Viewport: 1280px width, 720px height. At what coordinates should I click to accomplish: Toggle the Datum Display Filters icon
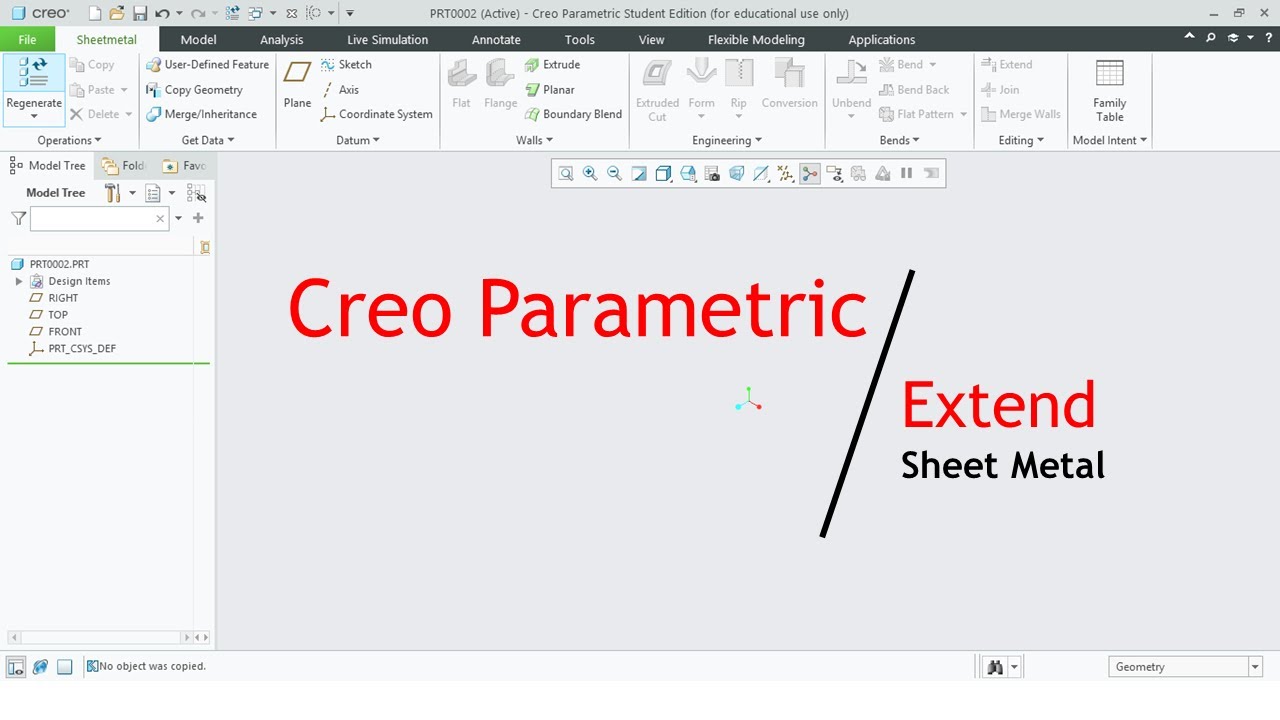(x=785, y=173)
